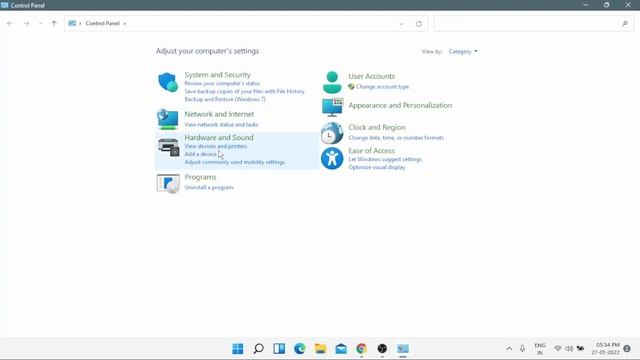Image resolution: width=640 pixels, height=360 pixels.
Task: Open Backup and Restore (Windows 7)
Action: tap(225, 99)
